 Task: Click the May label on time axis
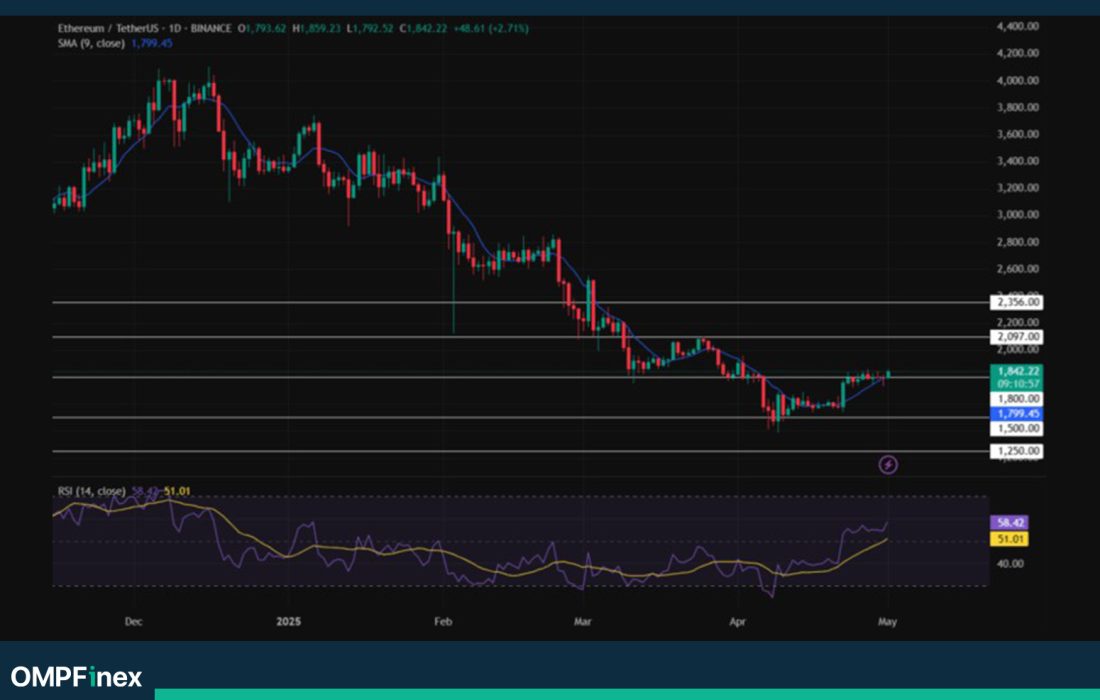pyautogui.click(x=888, y=621)
